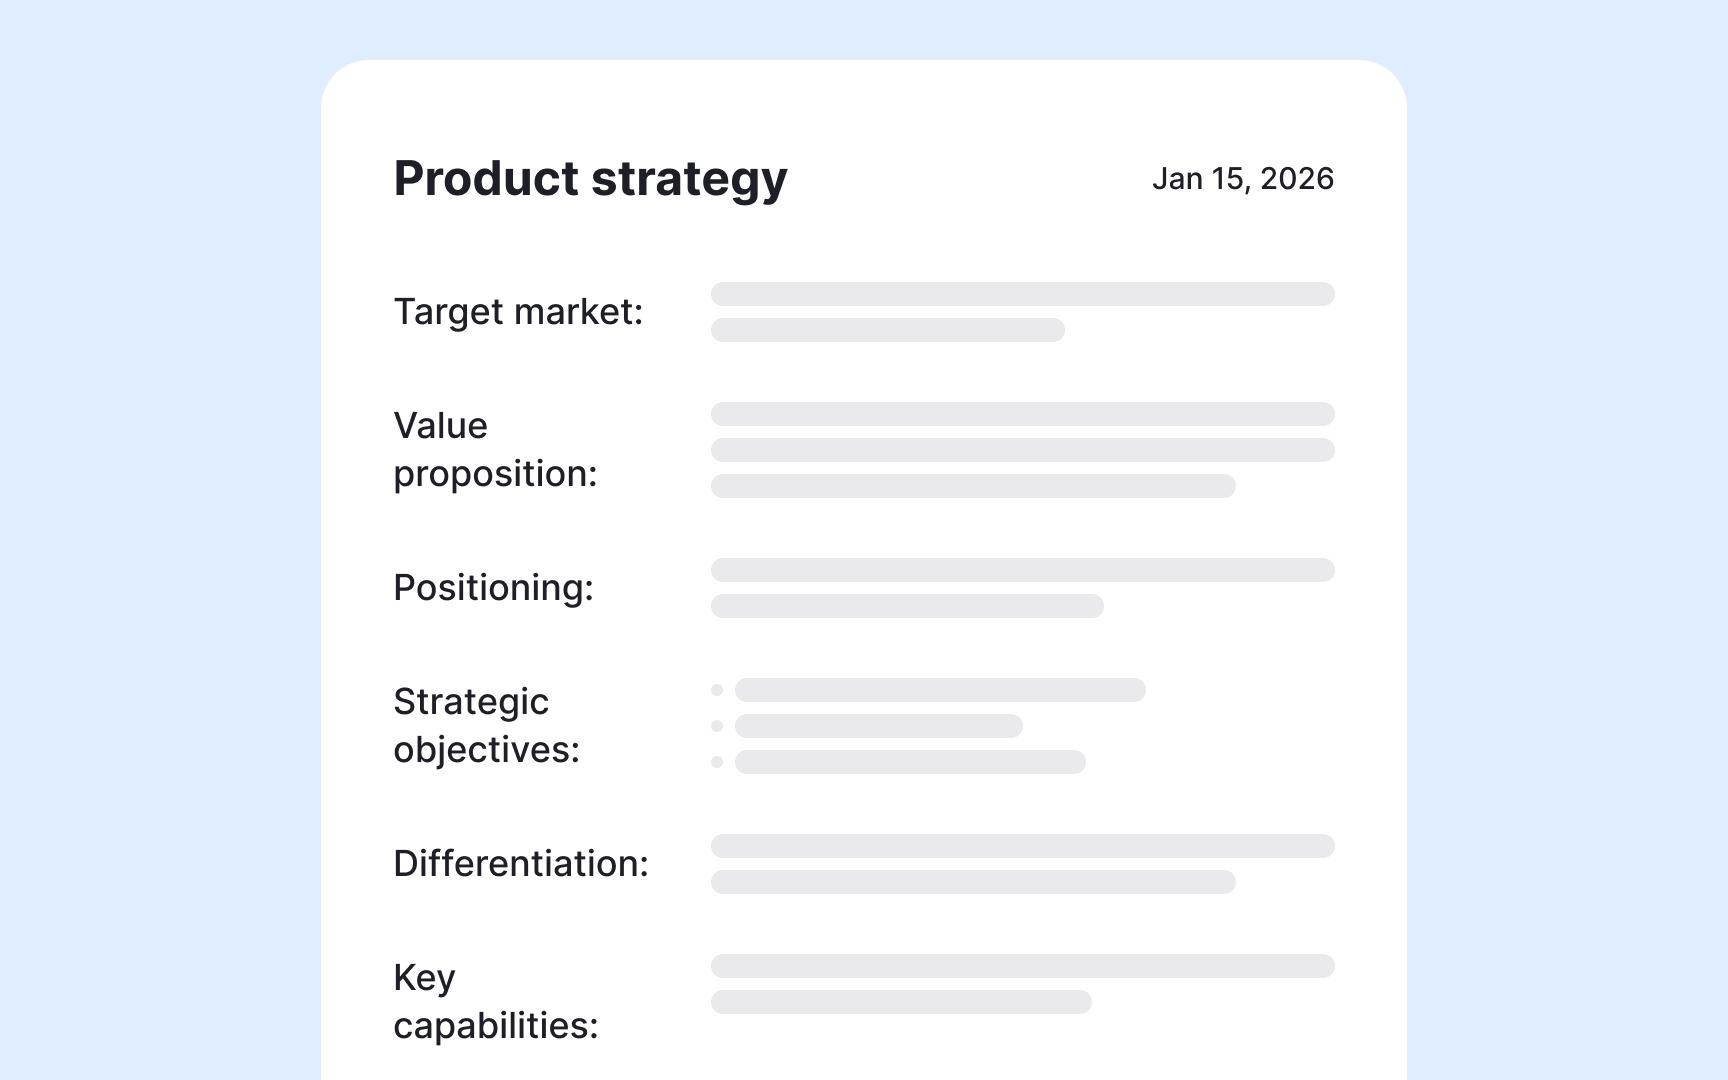
Task: Click the Target market label
Action: pos(518,312)
